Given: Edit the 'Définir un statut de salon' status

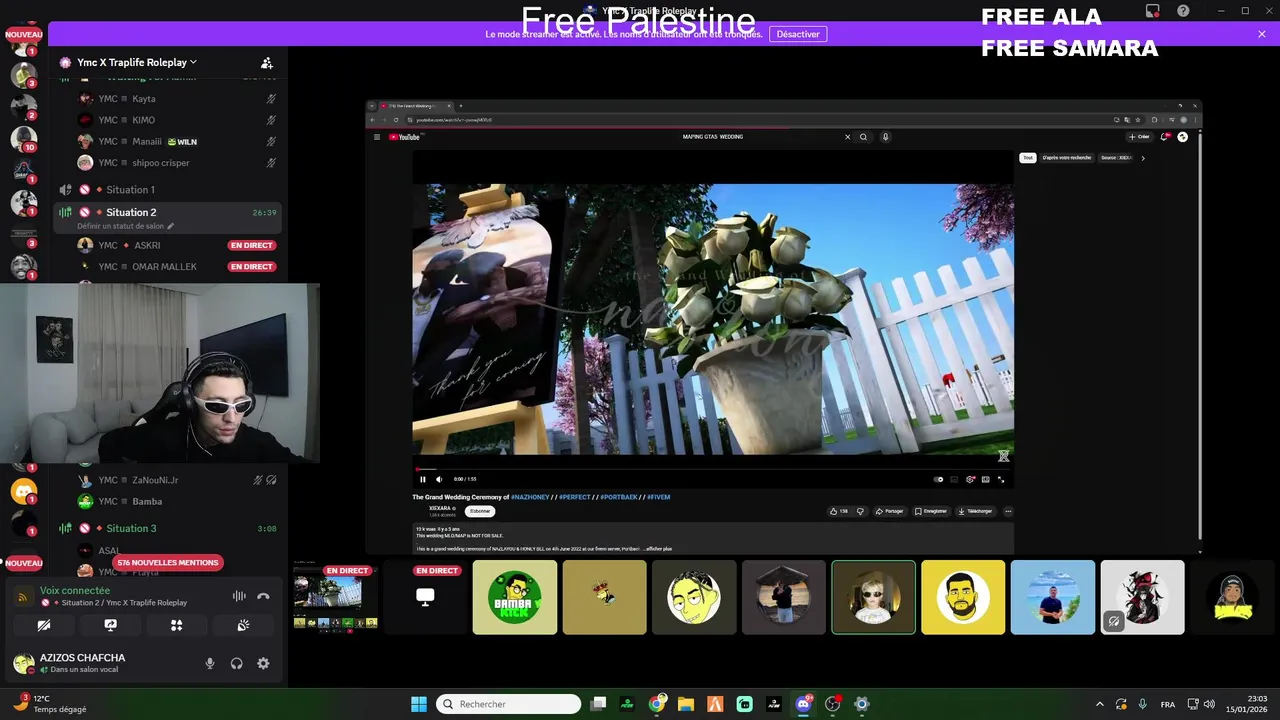Looking at the screenshot, I should [126, 226].
